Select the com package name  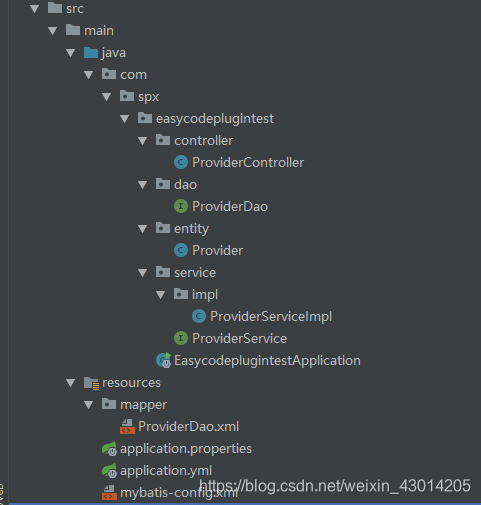pos(133,75)
